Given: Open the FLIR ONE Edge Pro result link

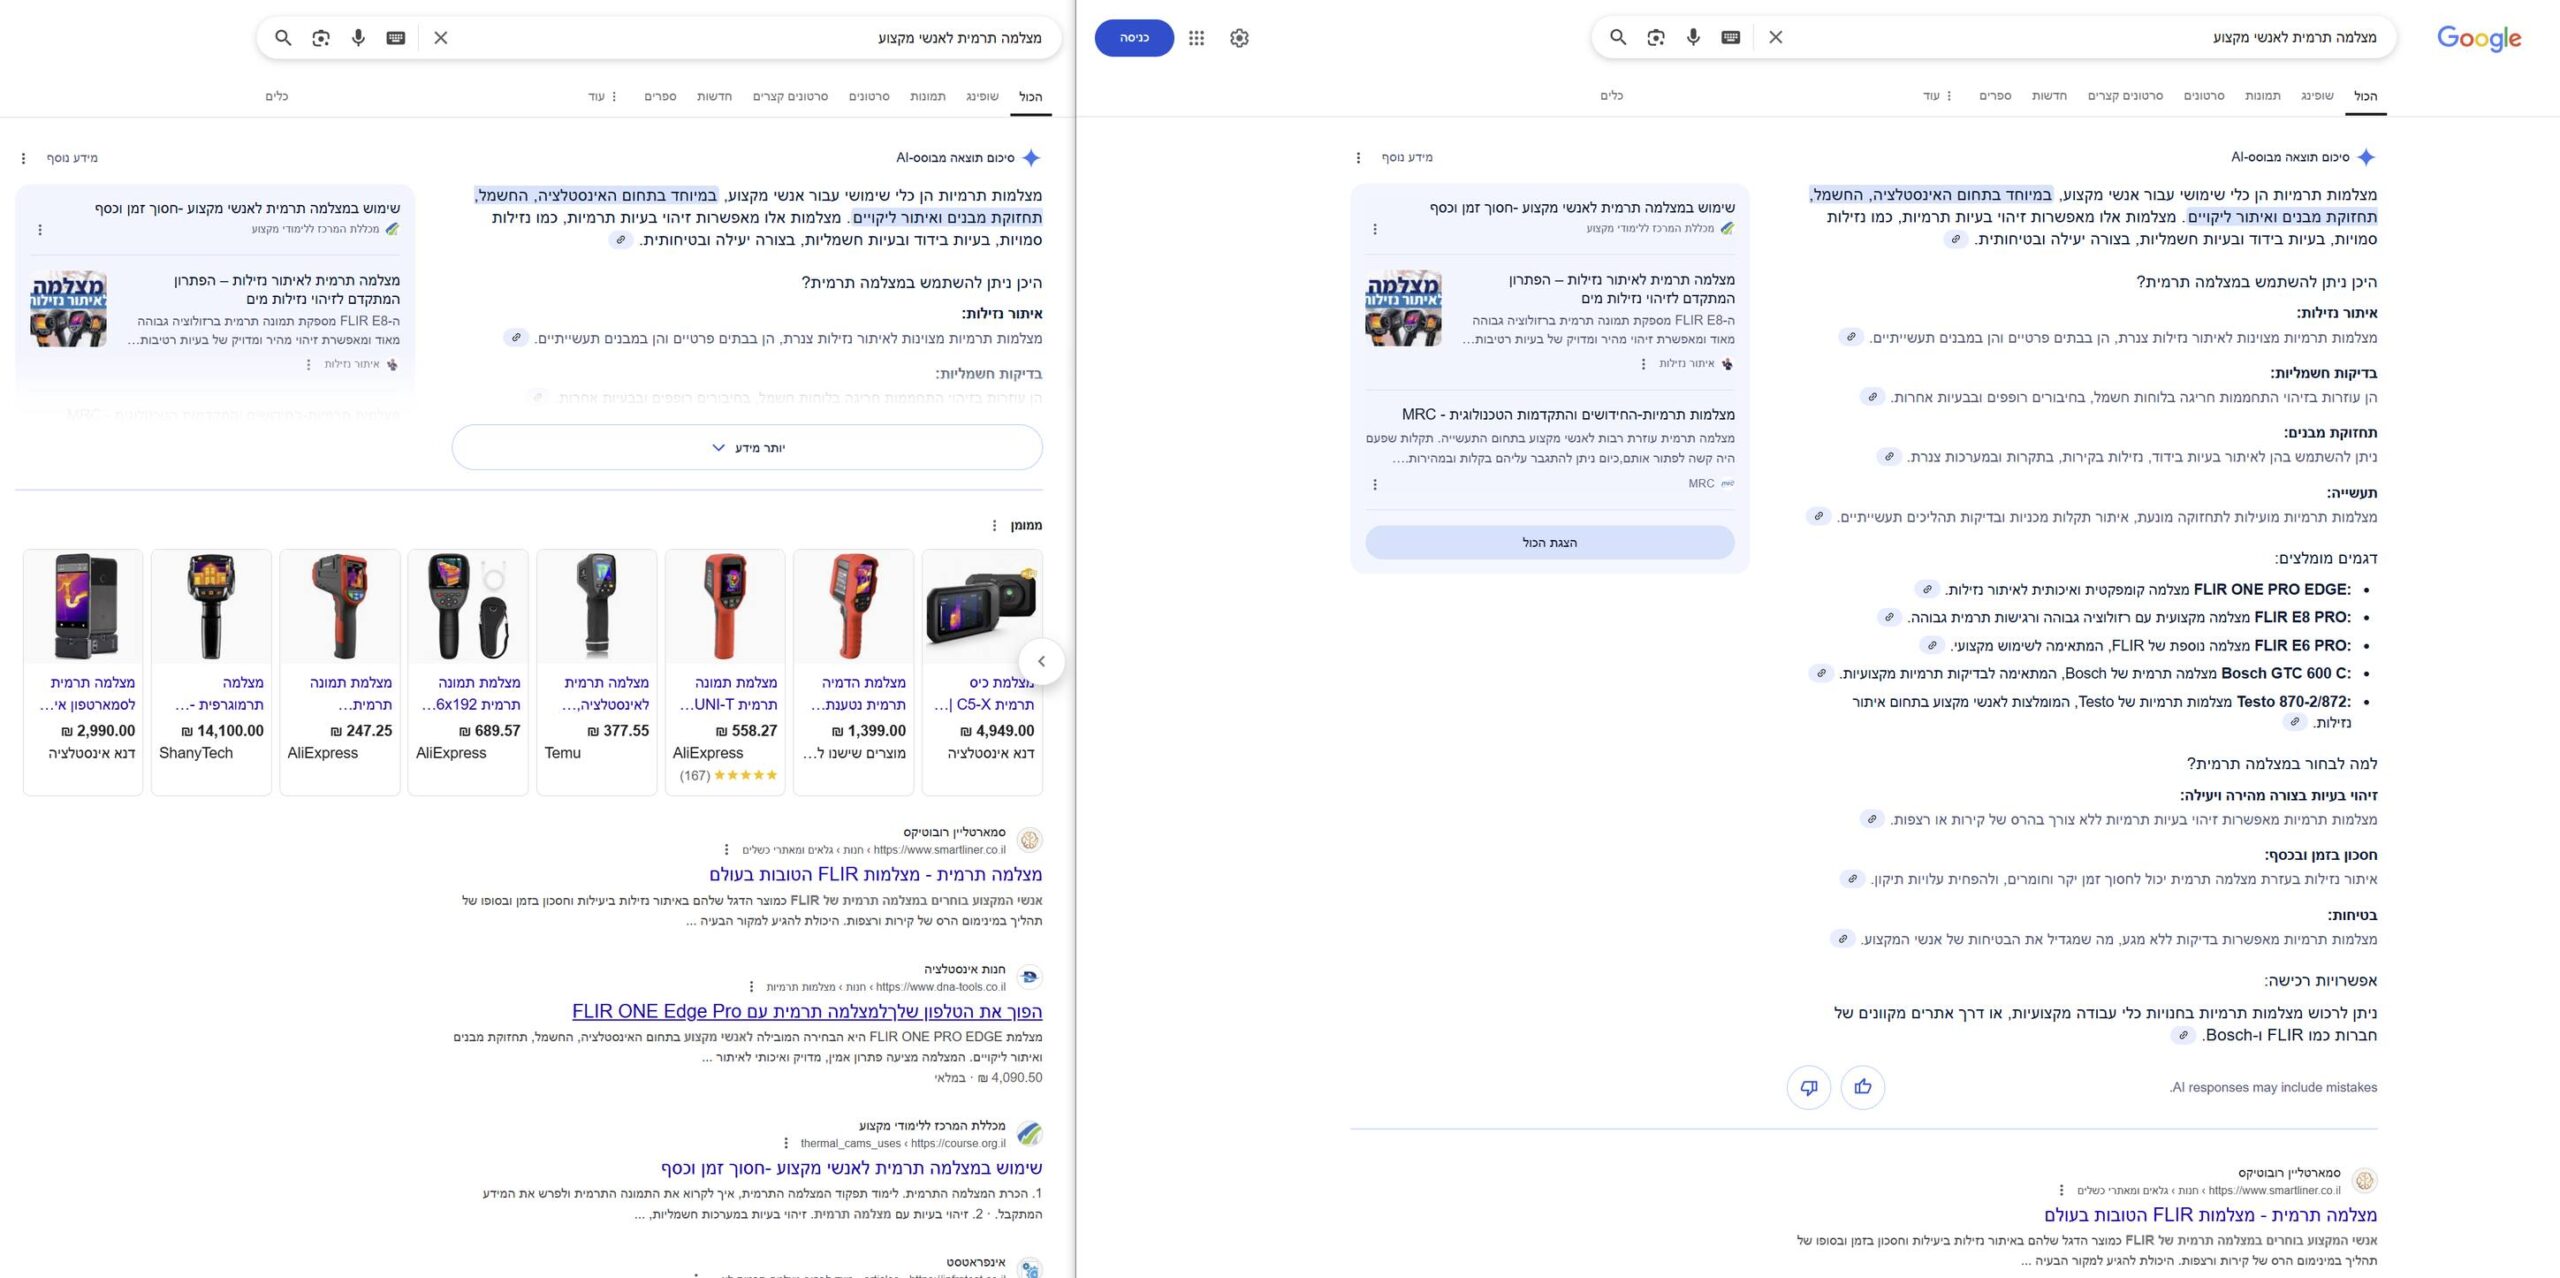Looking at the screenshot, I should (x=806, y=1011).
